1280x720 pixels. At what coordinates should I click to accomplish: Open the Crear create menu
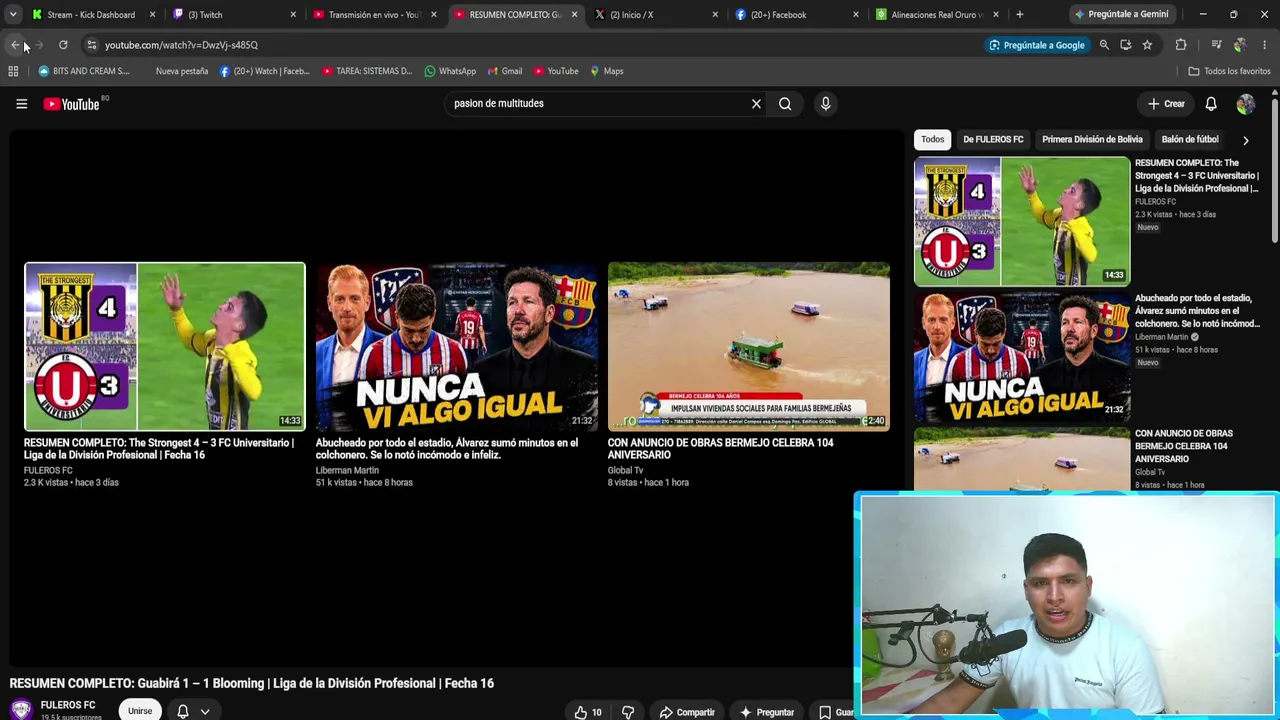[x=1166, y=104]
